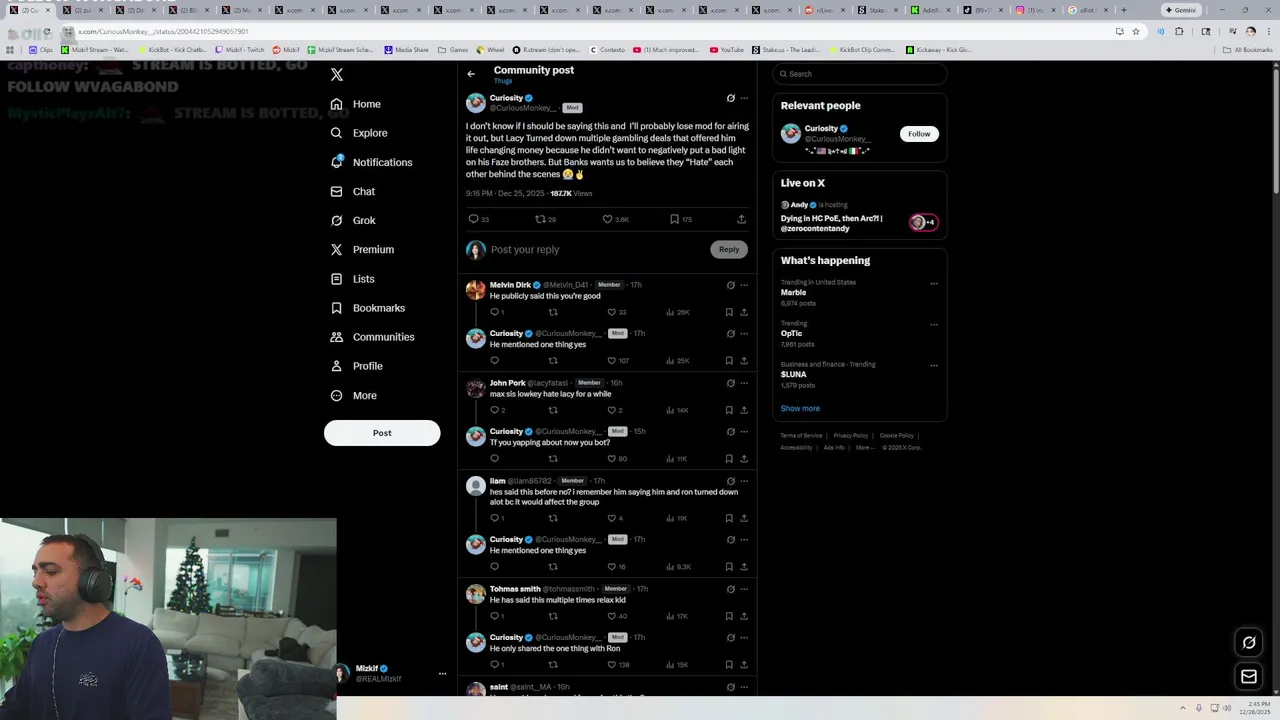Click the Grok icon on Tohmas smith's reply
The width and height of the screenshot is (1280, 720).
[x=730, y=589]
